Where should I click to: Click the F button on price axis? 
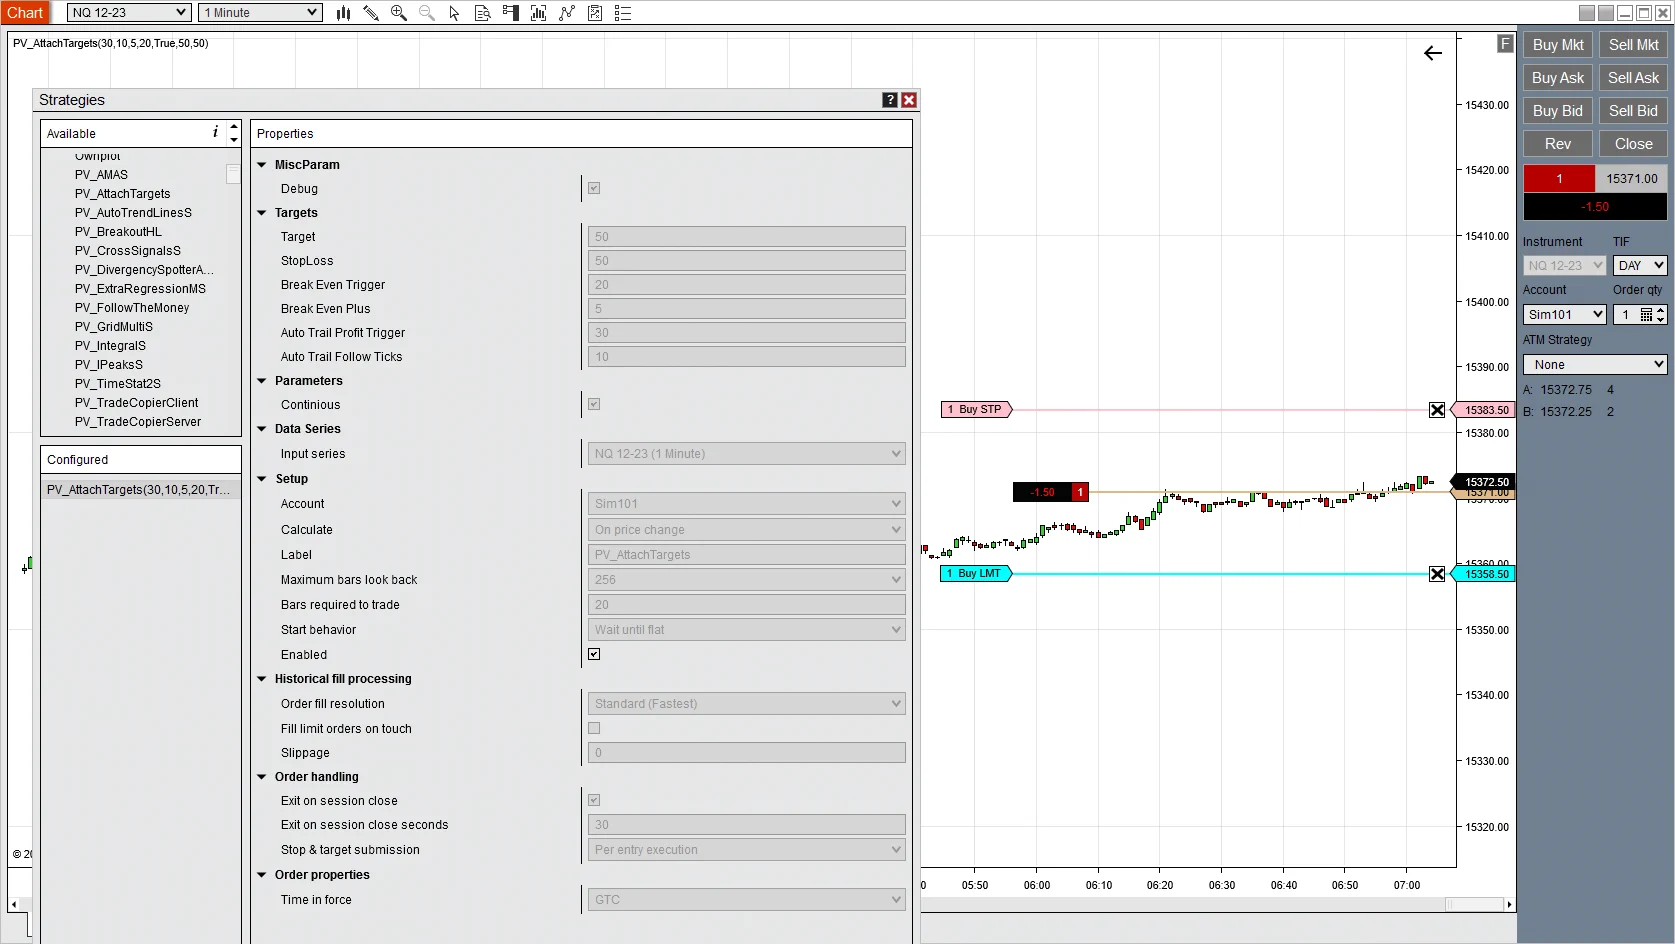pyautogui.click(x=1505, y=44)
